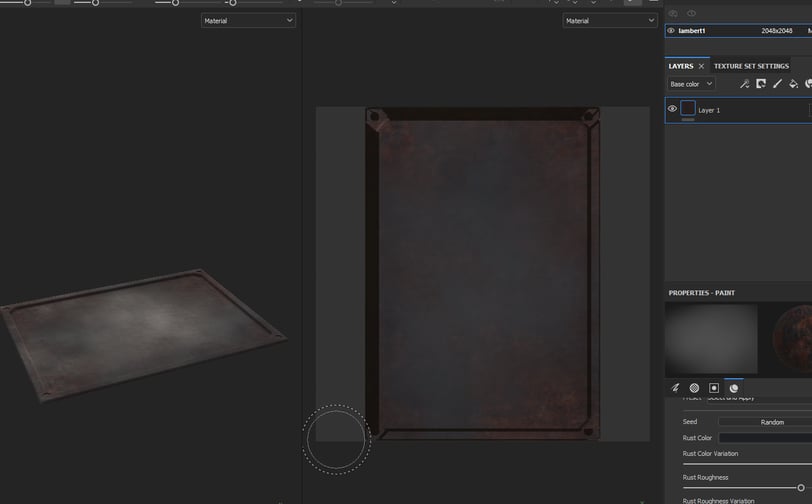
Task: Hide Layer 1 using its eye icon
Action: point(672,109)
